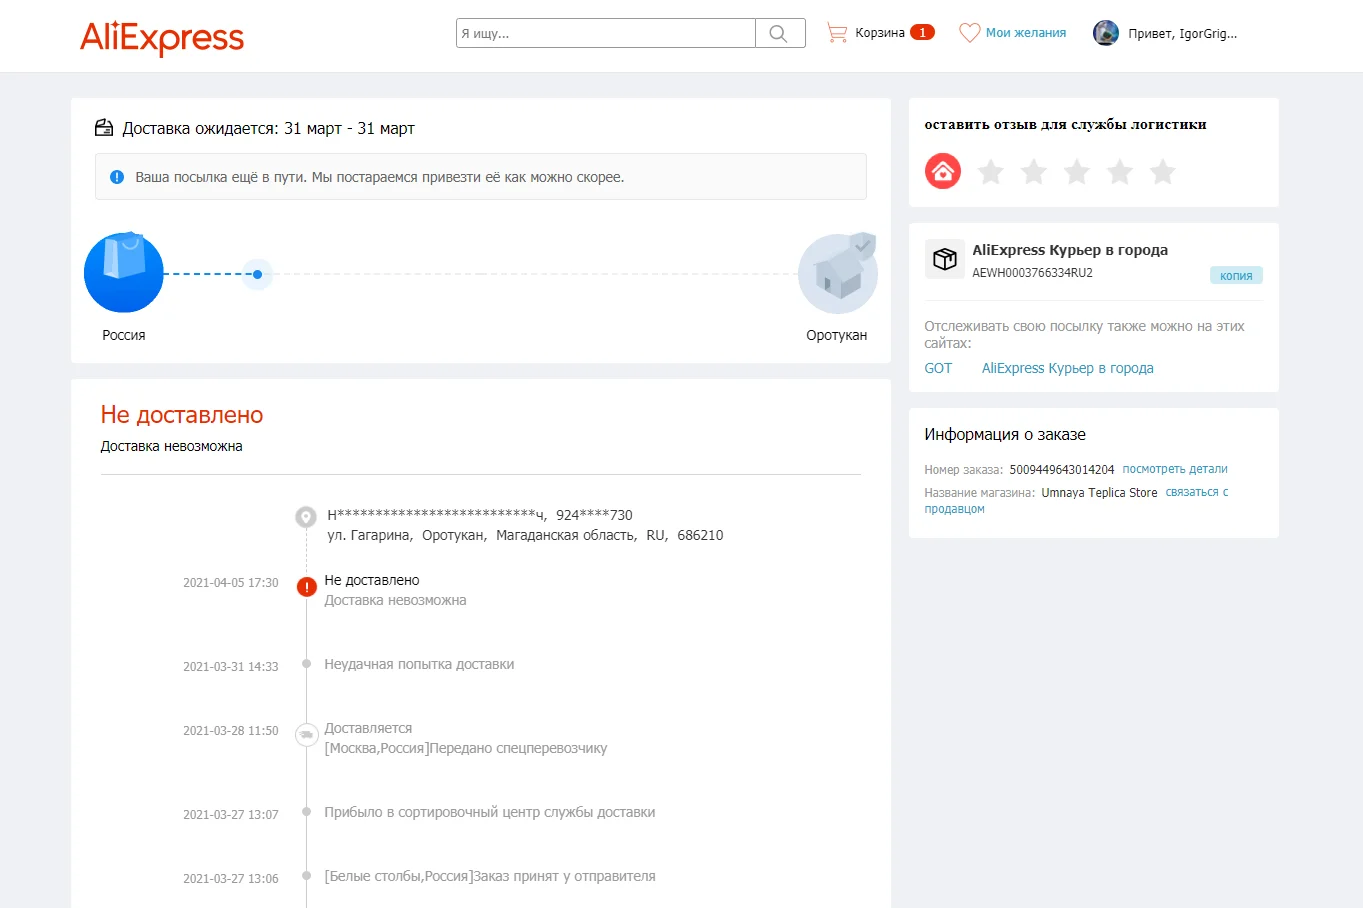Click the 'Доставка ожидается: 31 март' heading

point(268,128)
